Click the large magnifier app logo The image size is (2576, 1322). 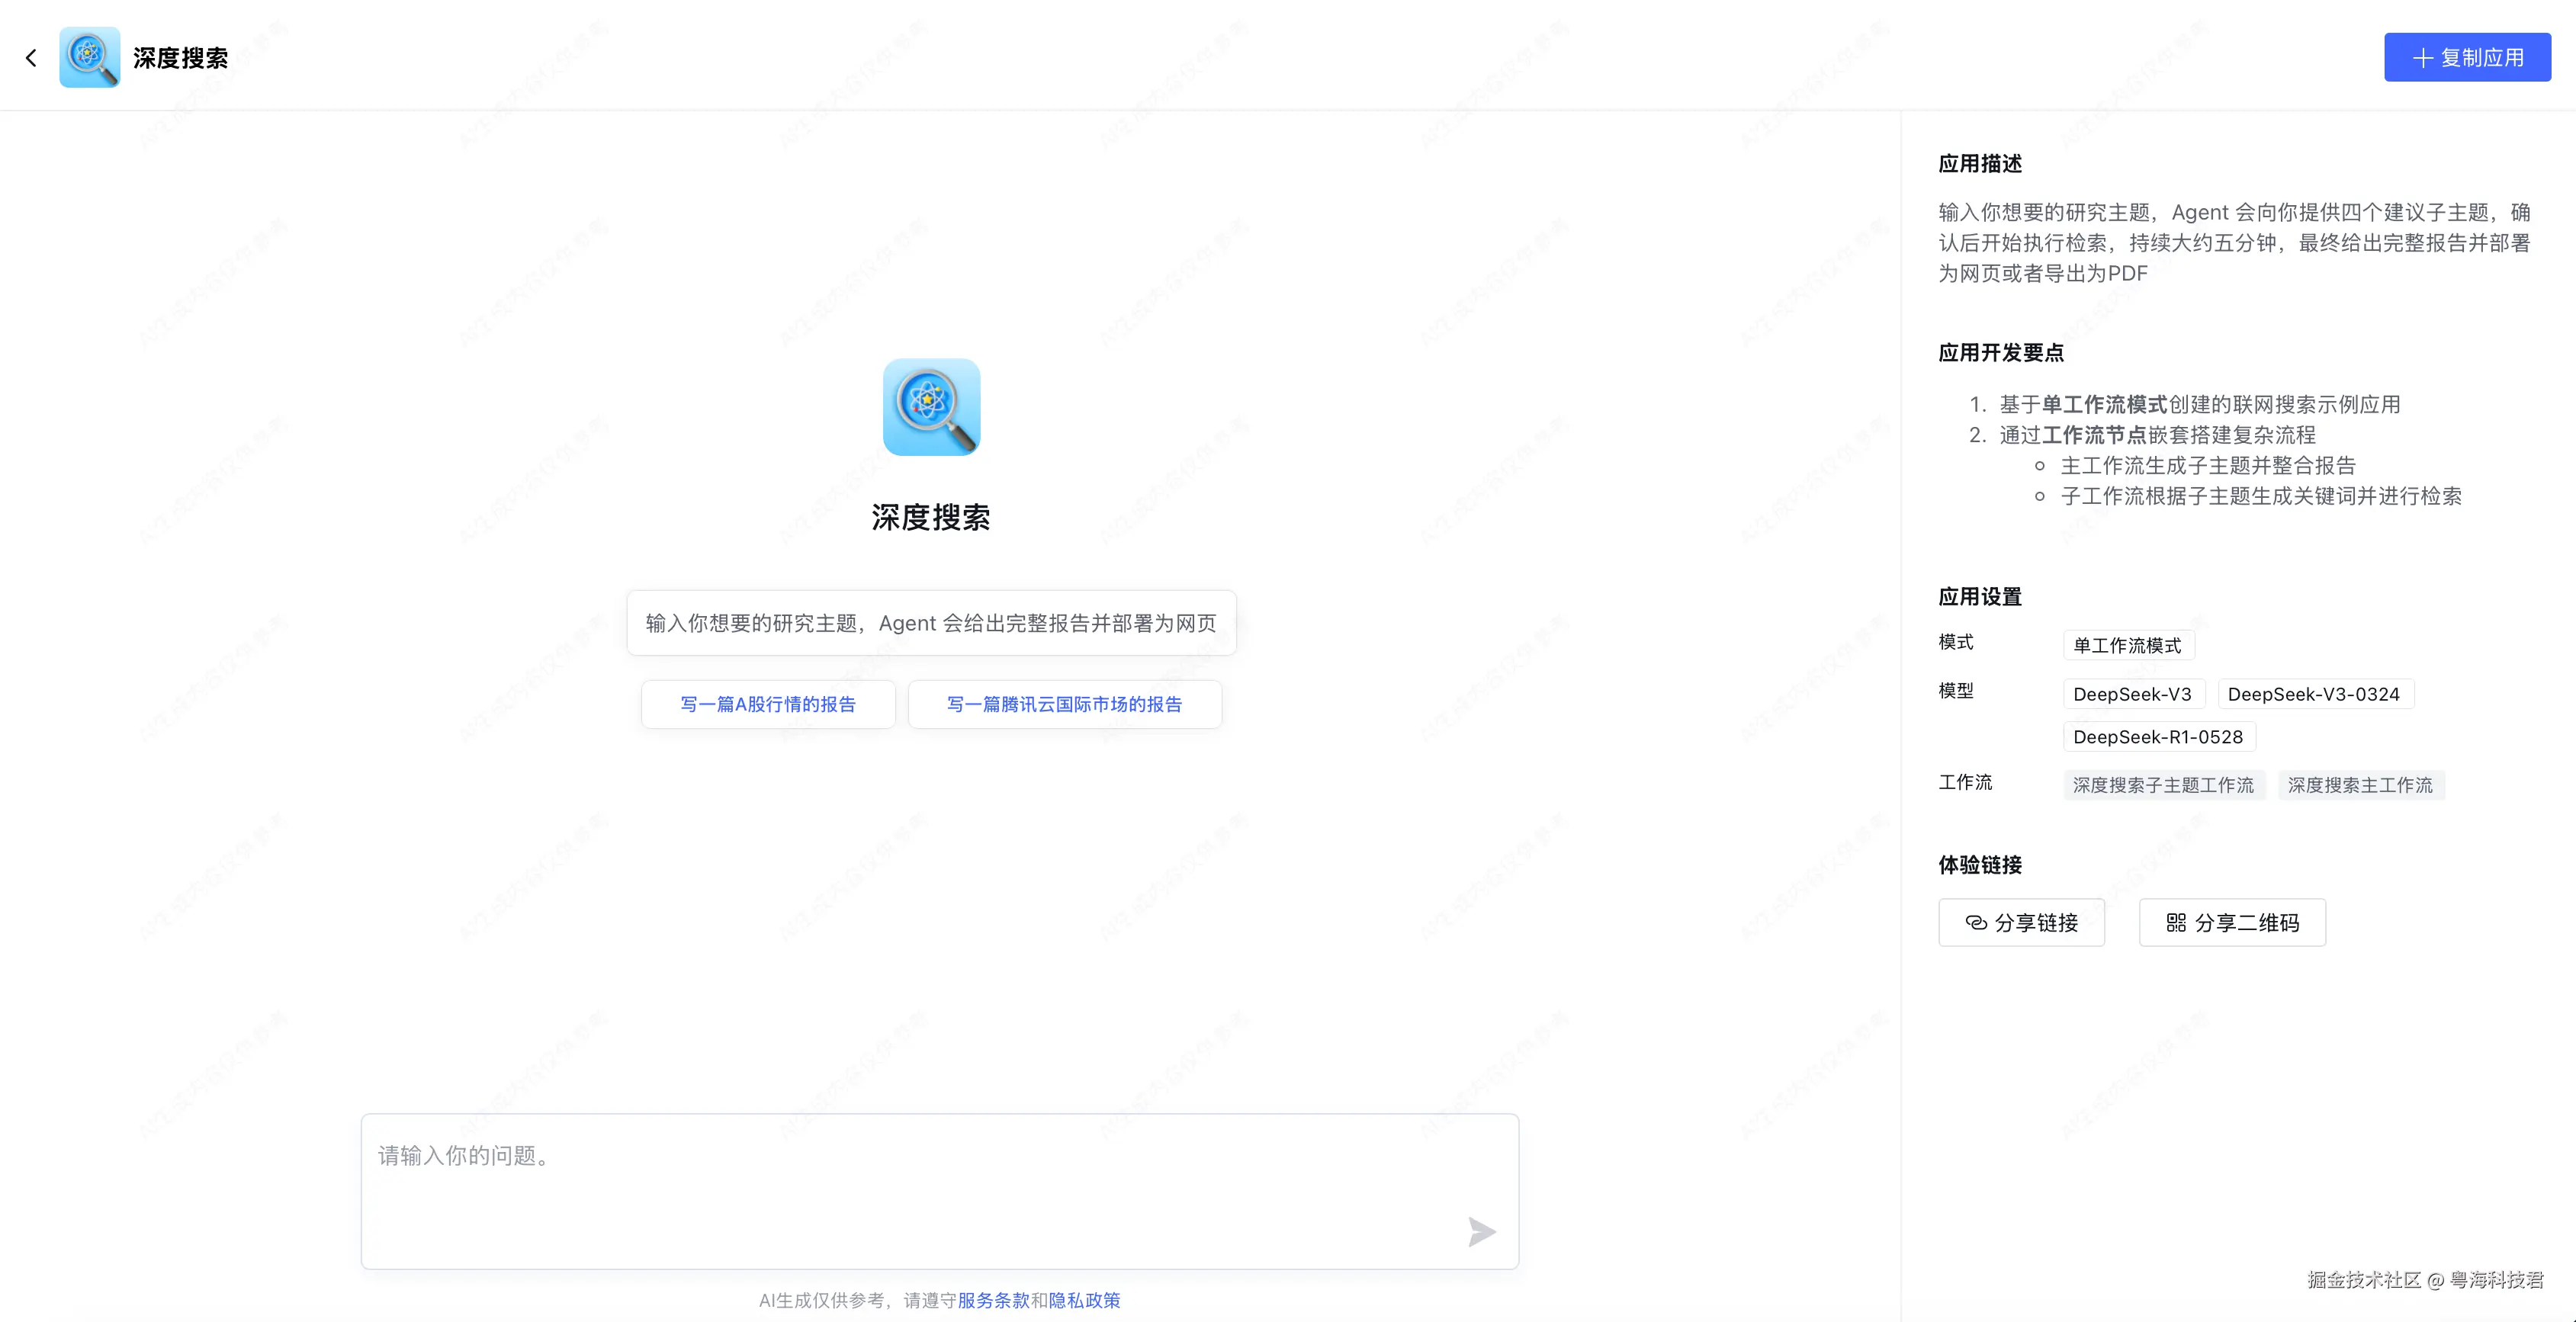click(931, 407)
